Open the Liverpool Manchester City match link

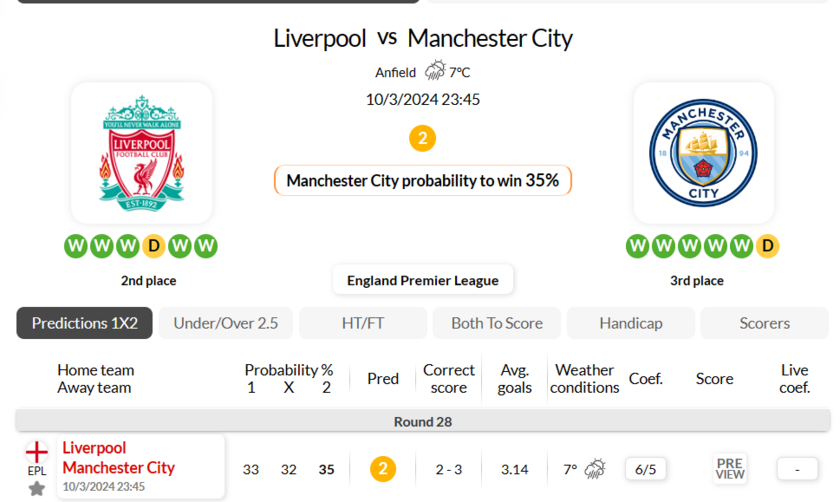(119, 458)
